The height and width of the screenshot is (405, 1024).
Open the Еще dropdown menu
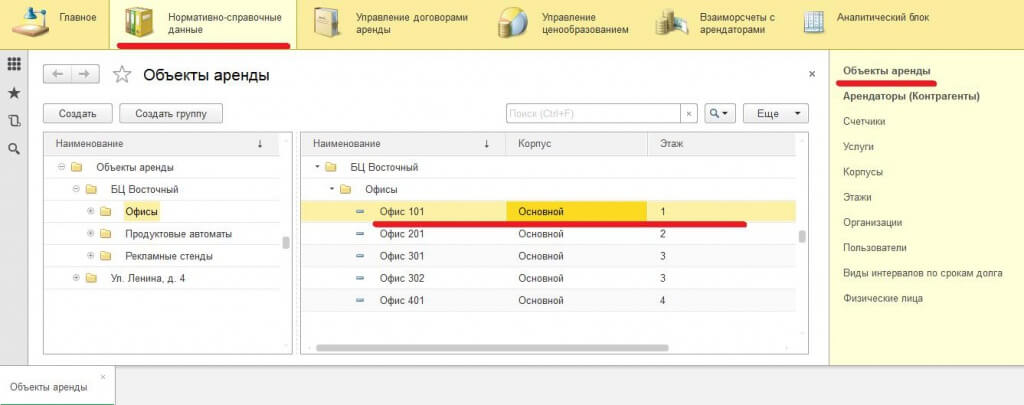coord(776,114)
